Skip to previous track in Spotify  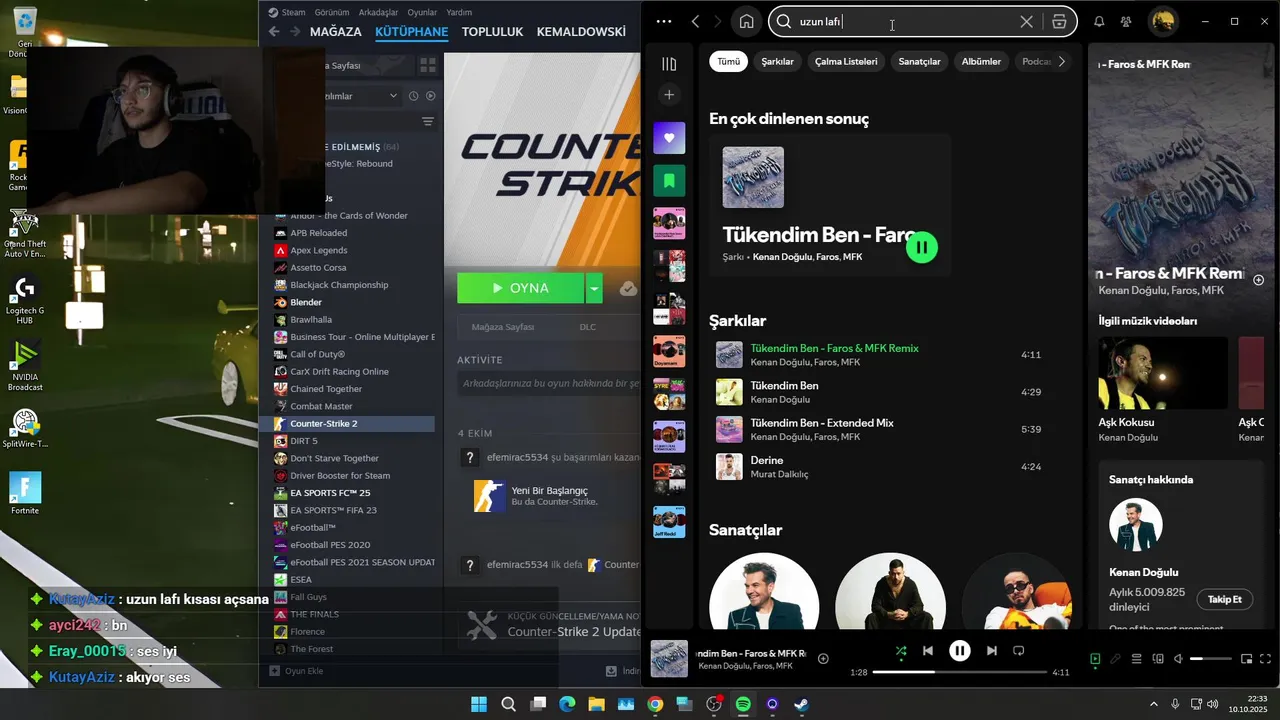(928, 651)
